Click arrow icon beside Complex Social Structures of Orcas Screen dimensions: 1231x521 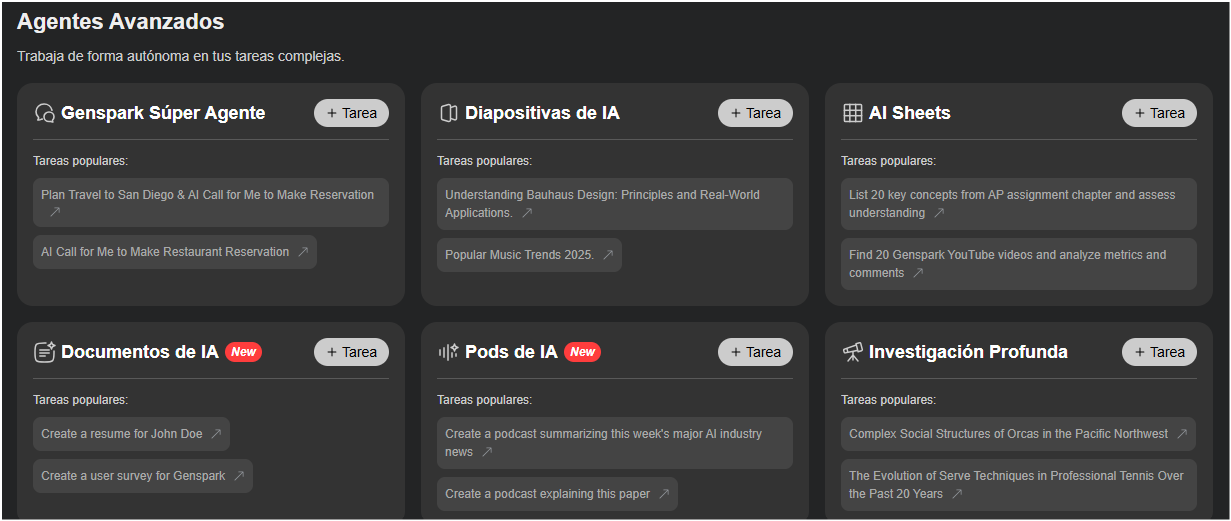click(1182, 434)
